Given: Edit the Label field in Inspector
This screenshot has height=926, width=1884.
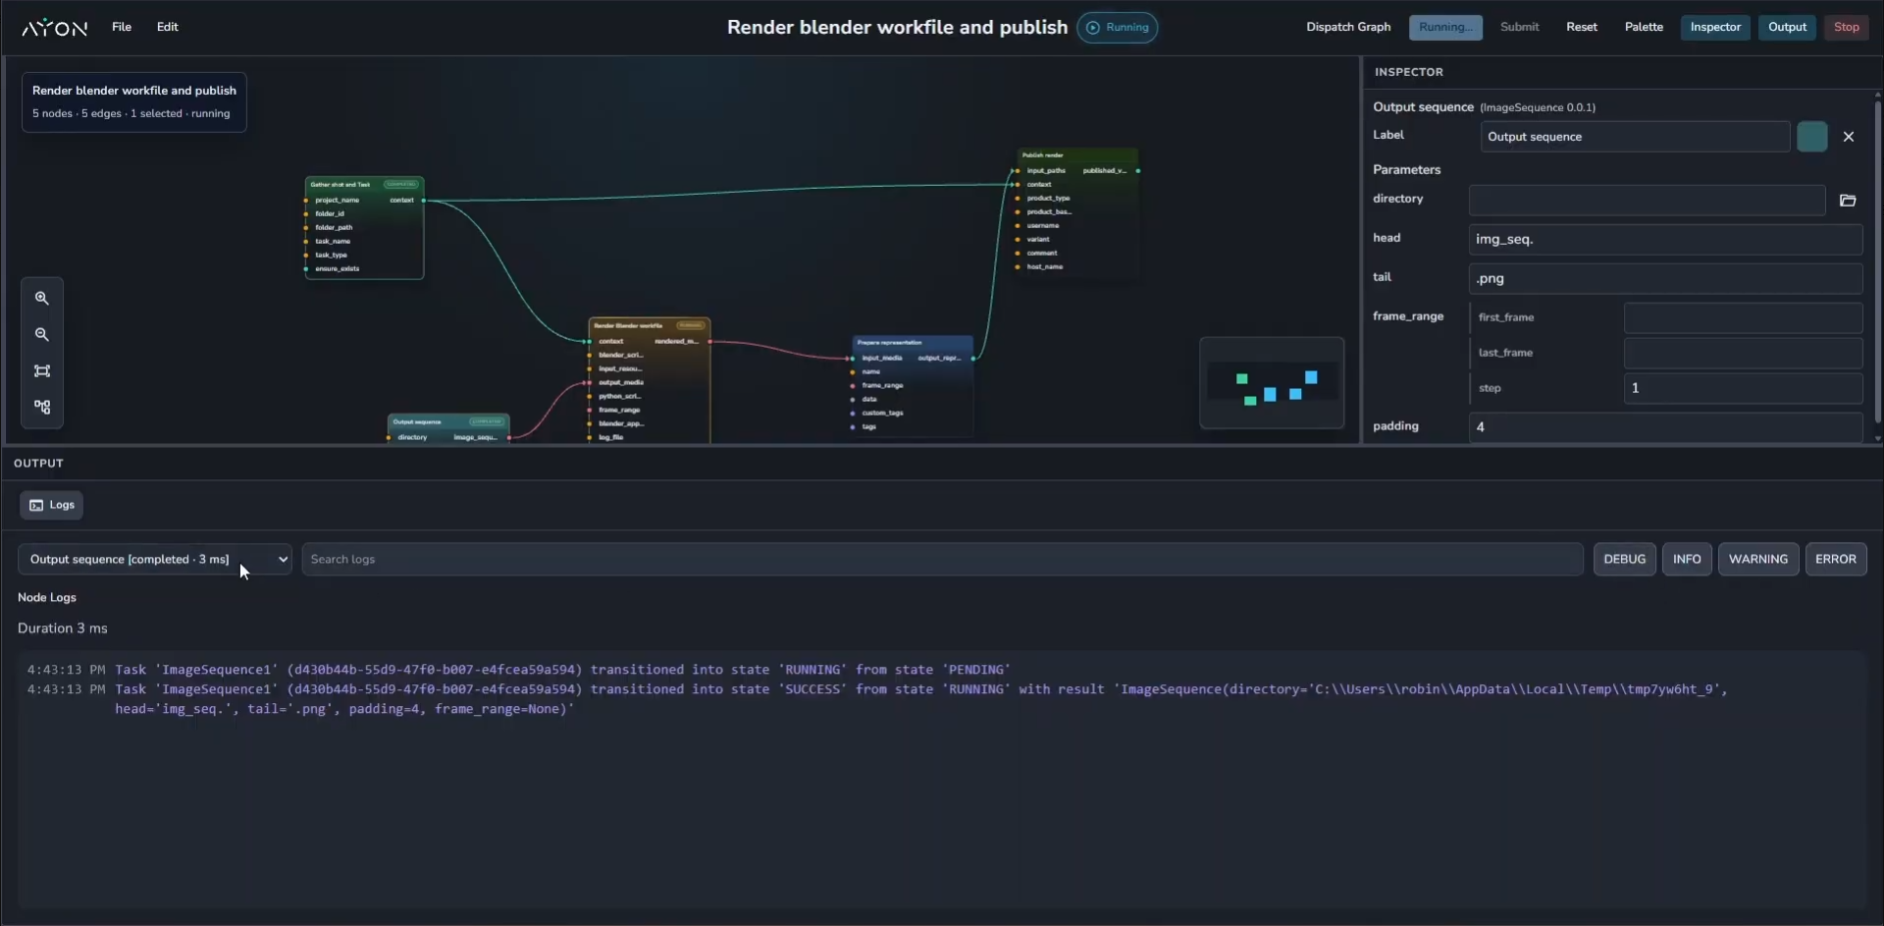Looking at the screenshot, I should tap(1635, 137).
